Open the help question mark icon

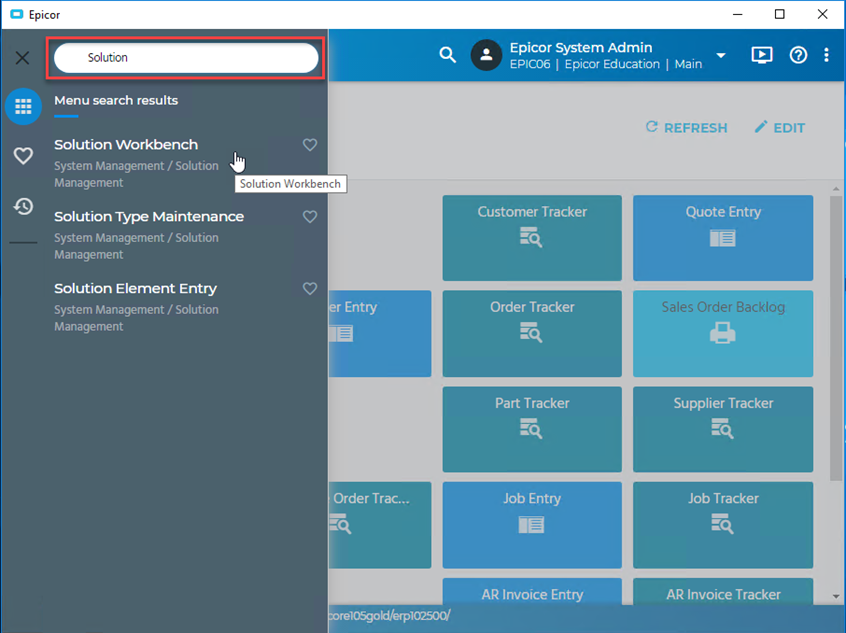798,55
